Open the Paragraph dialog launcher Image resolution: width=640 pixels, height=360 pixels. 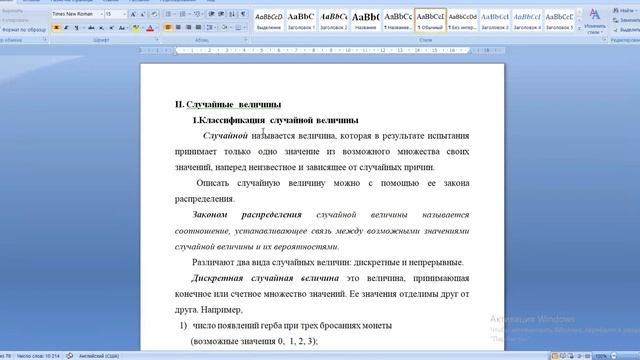click(x=246, y=39)
